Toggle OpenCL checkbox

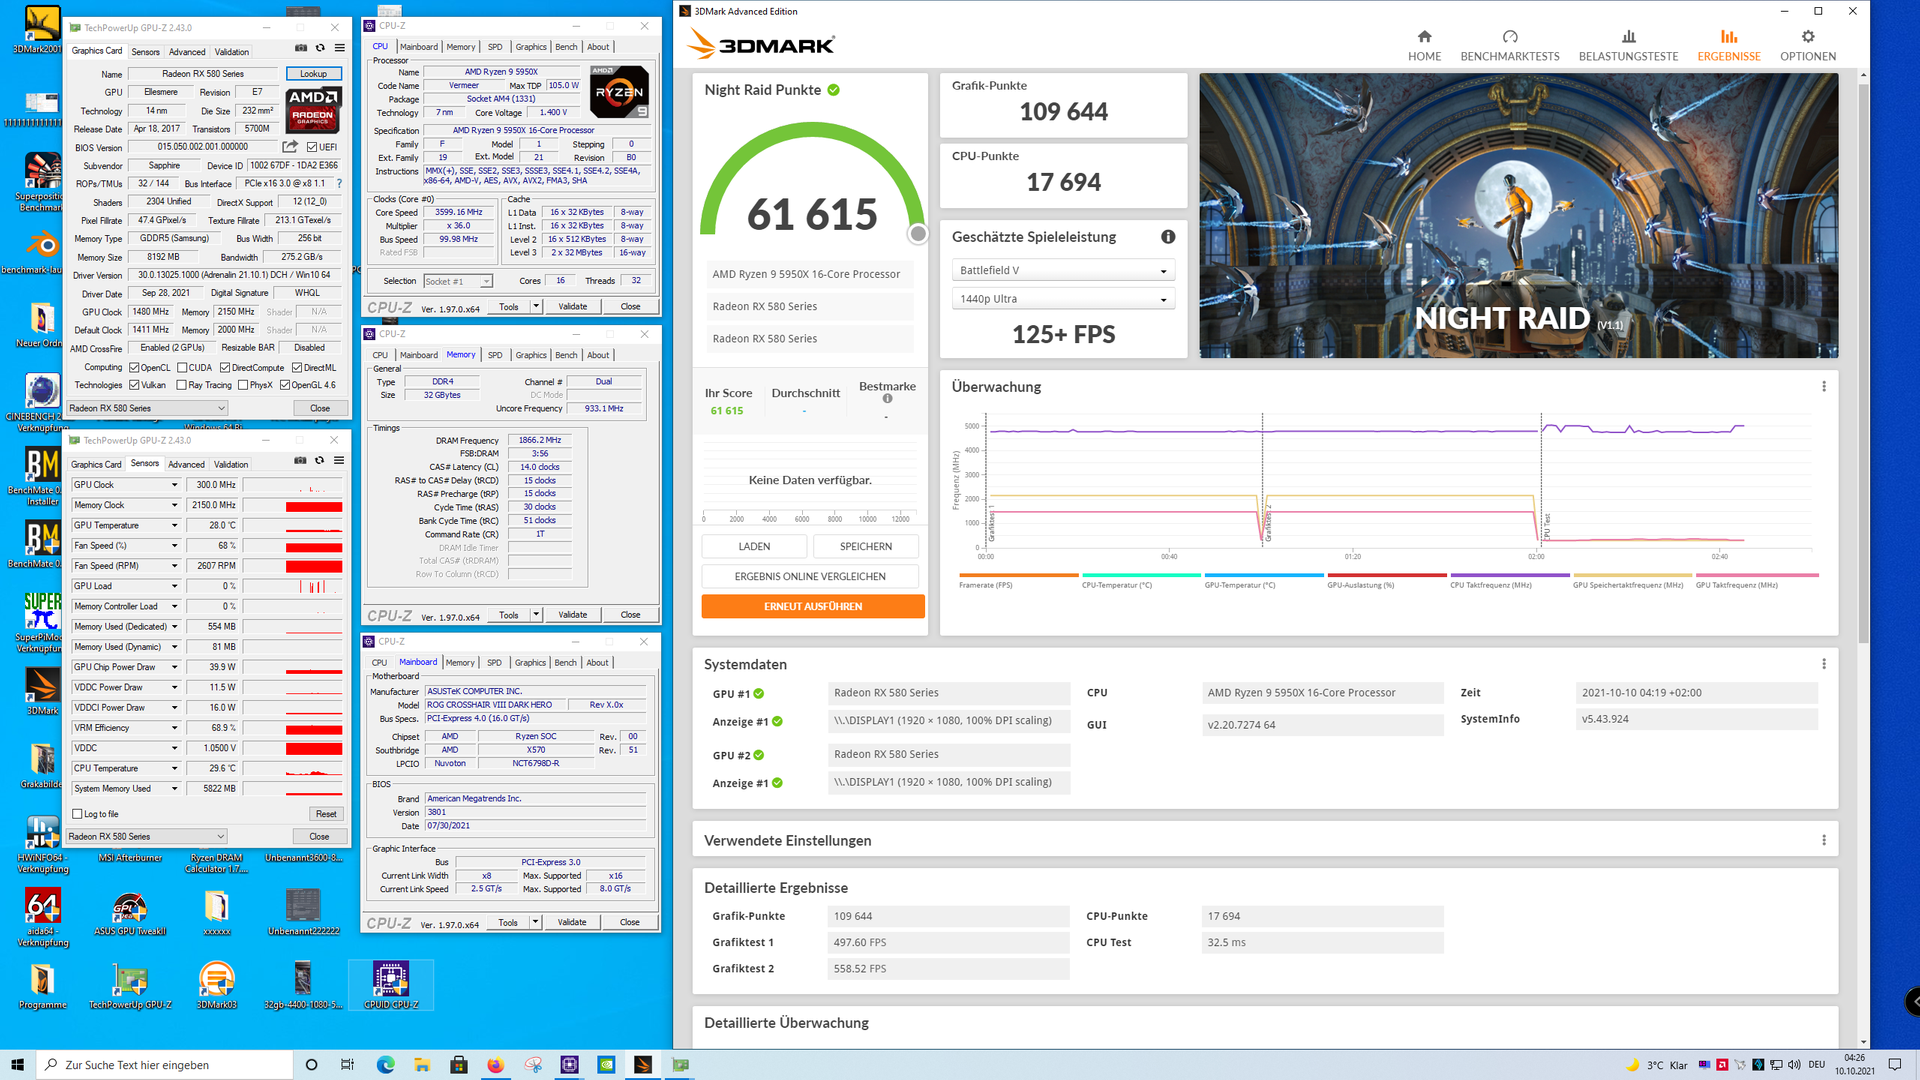coord(134,368)
